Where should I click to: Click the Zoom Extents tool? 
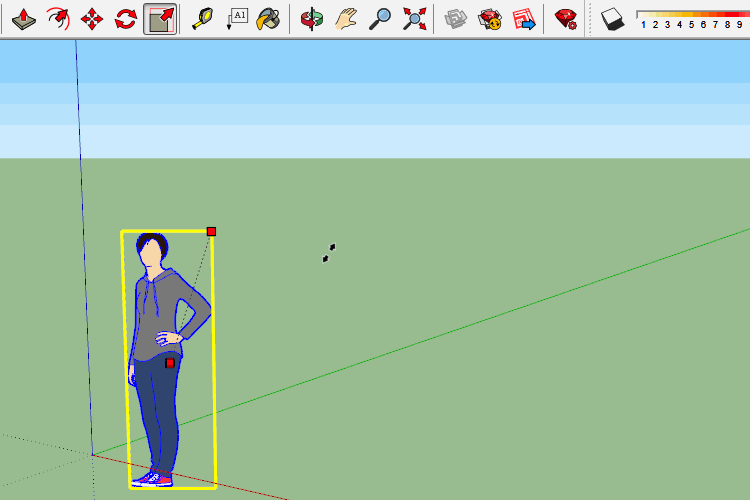[x=414, y=18]
